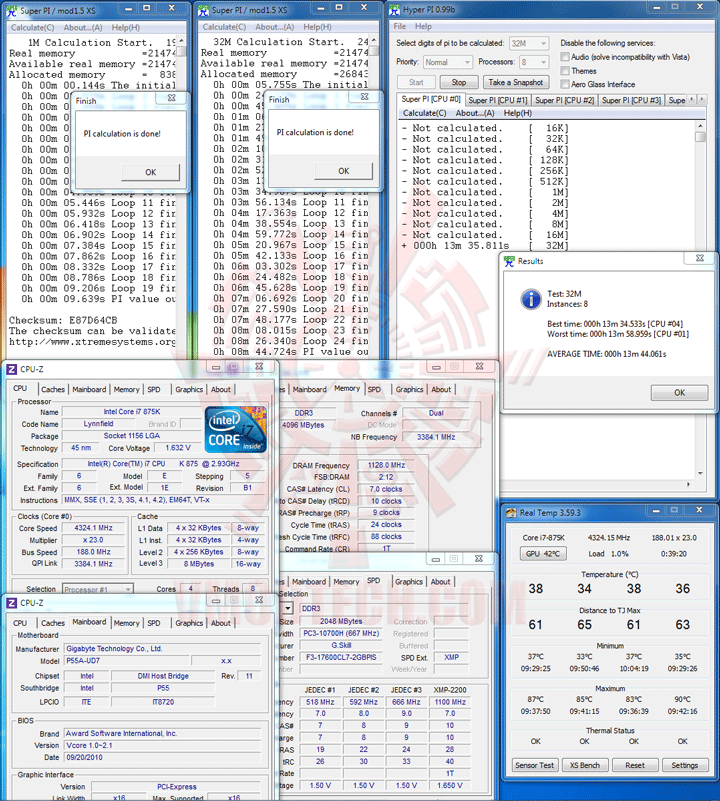Image resolution: width=720 pixels, height=801 pixels.
Task: Open the pi digits dropdown showing 32M
Action: click(x=529, y=43)
